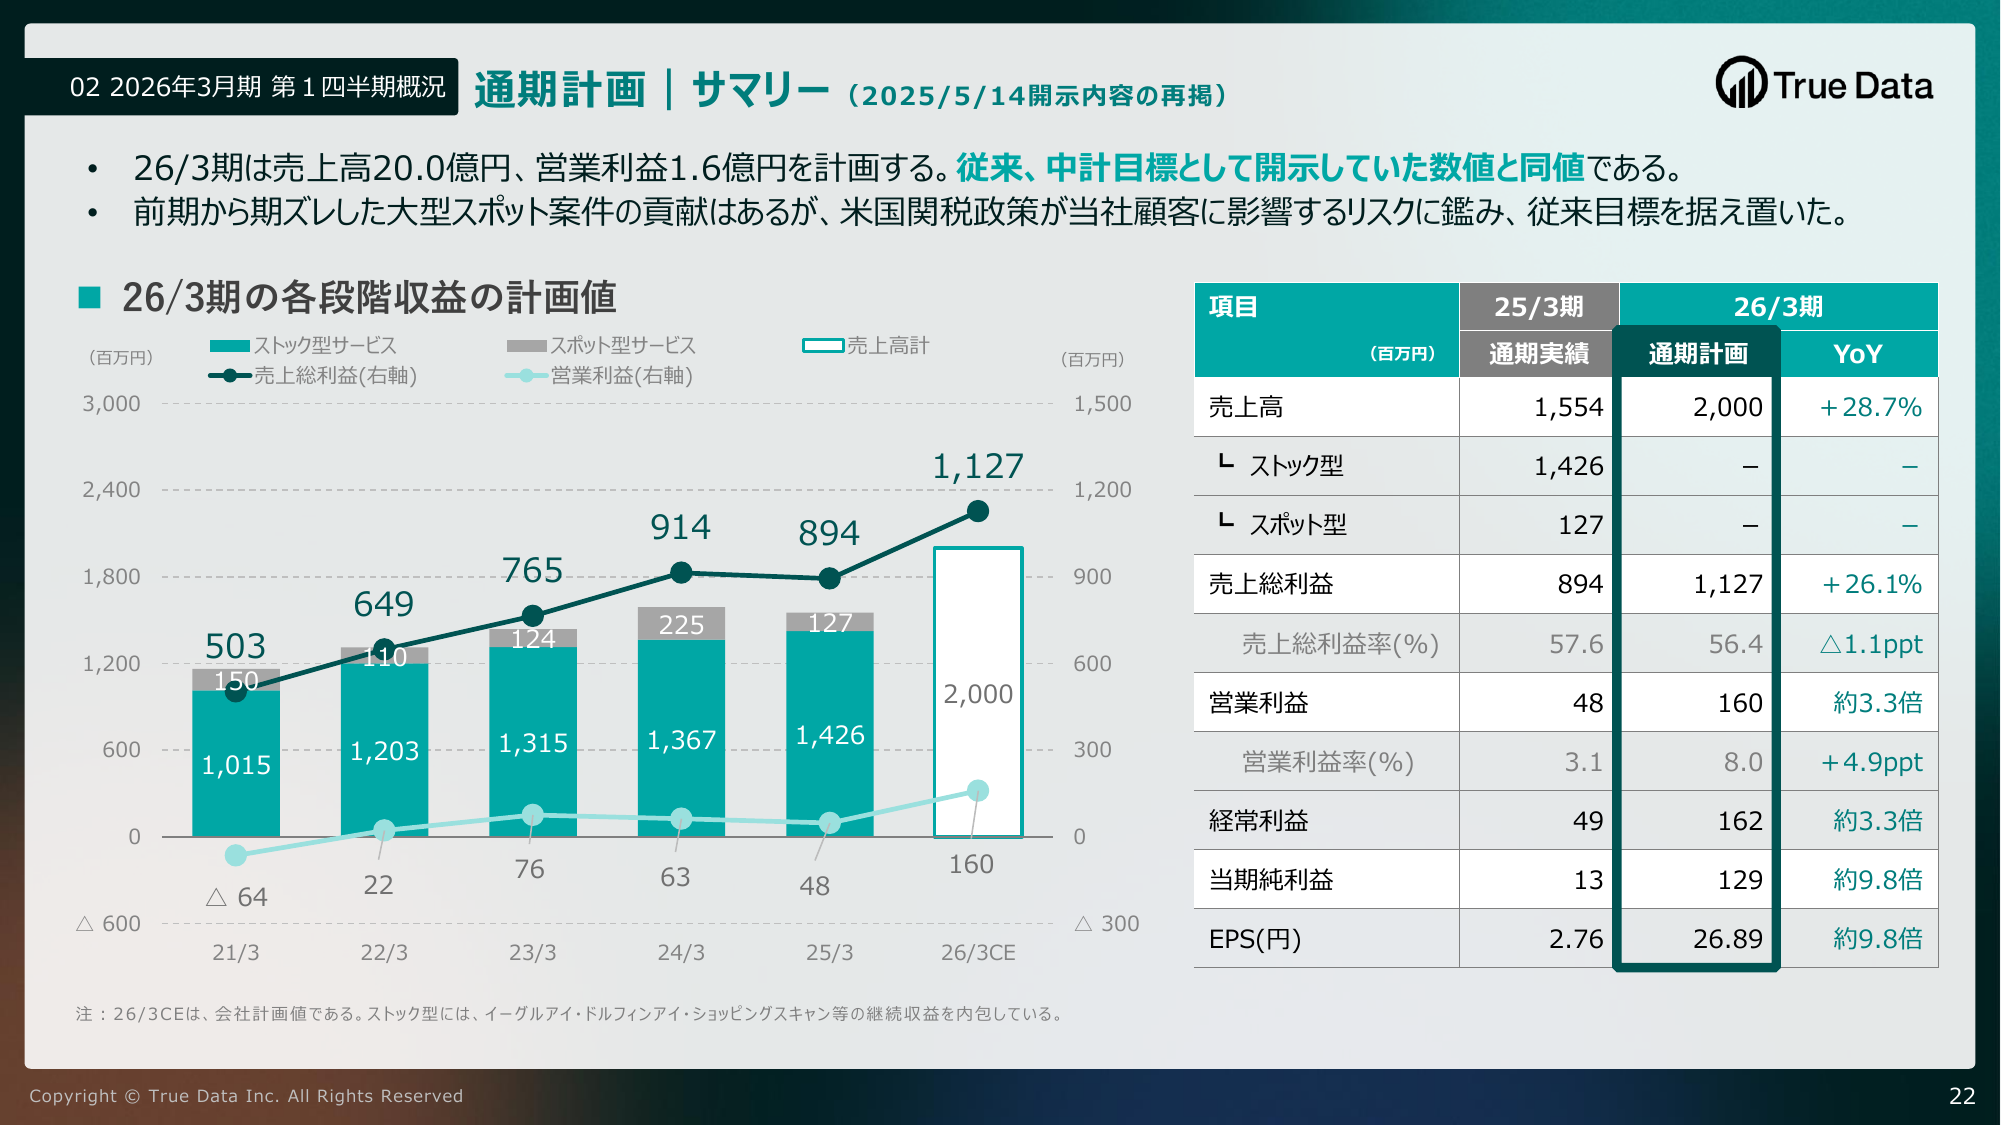Click the 24/3 spot bar segment labeled 225
The width and height of the screenshot is (2001, 1125).
(681, 623)
